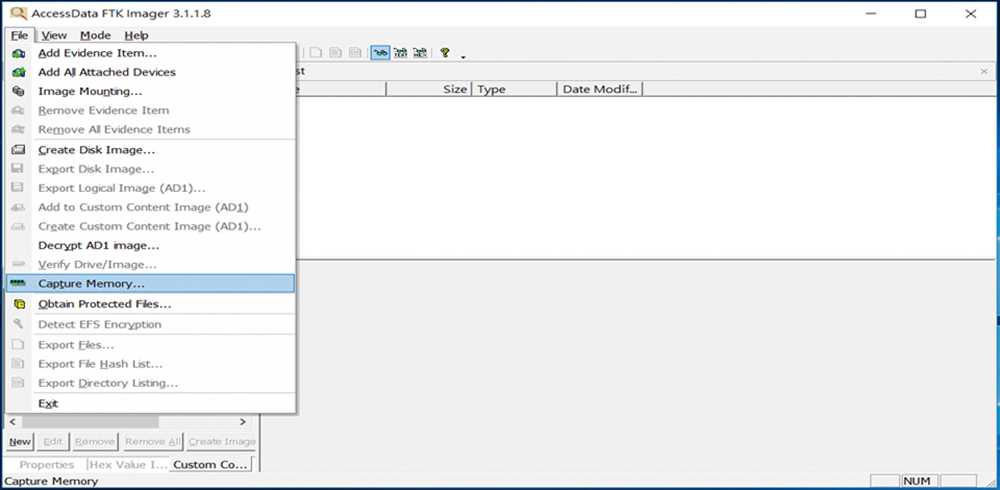Screen dimensions: 1000x490
Task: Toggle automatic file preview glasses icon
Action: [381, 53]
